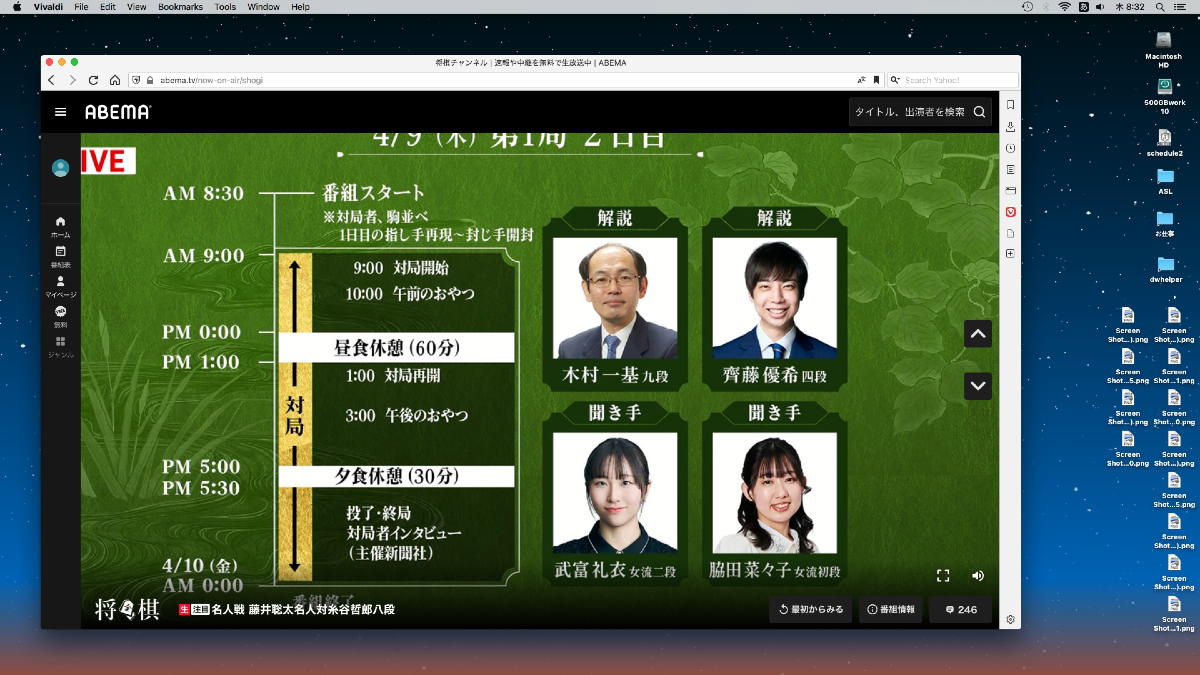Bookmark this page in address bar
The height and width of the screenshot is (675, 1200).
point(876,80)
